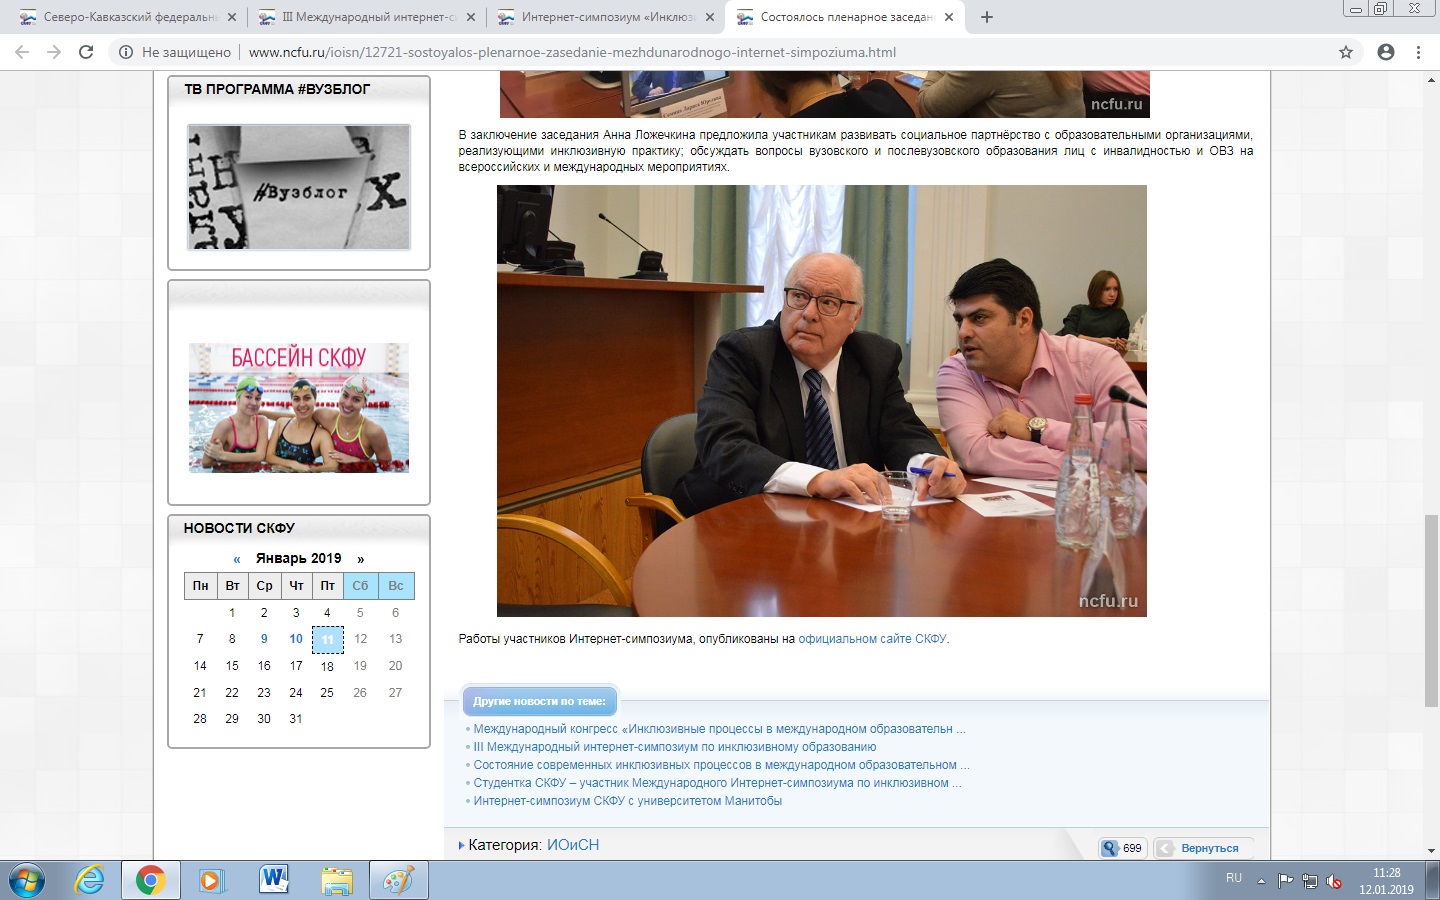Click 'Январь 2019' calendar title
This screenshot has width=1440, height=900.
tap(298, 558)
